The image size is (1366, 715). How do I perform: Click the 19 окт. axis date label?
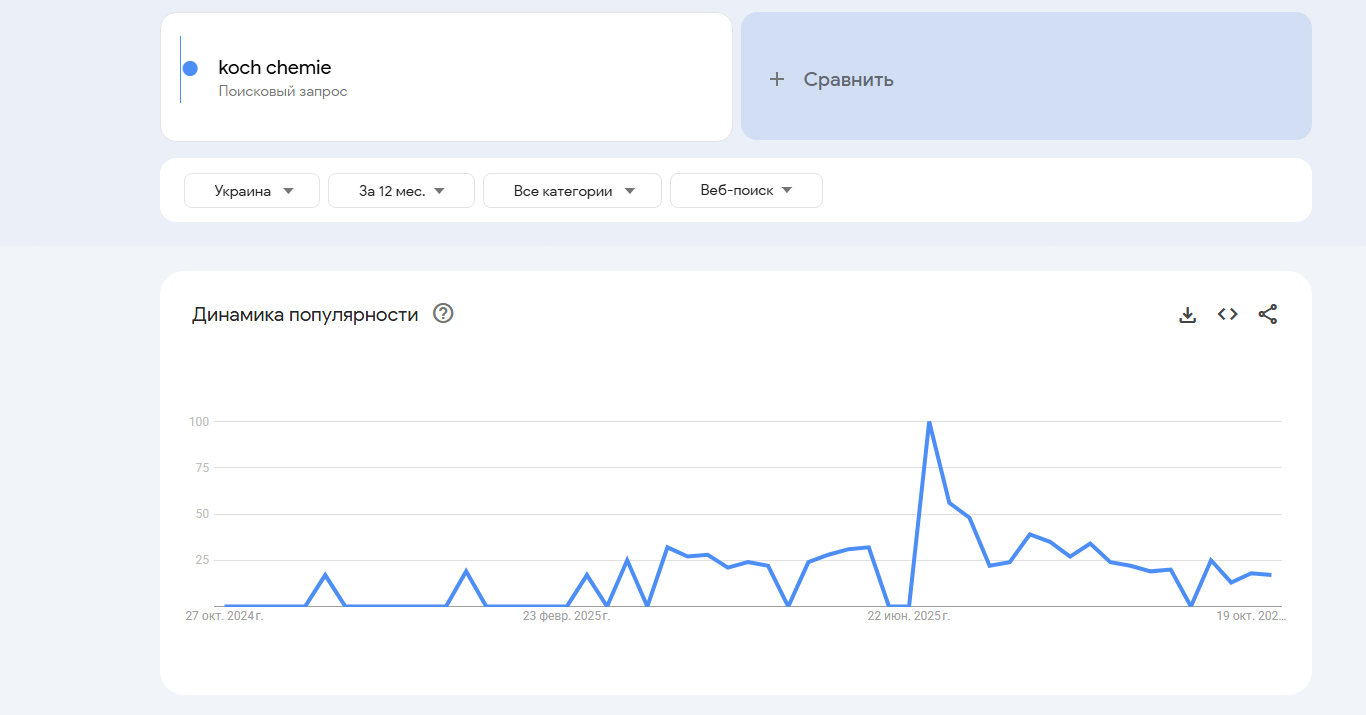(x=1250, y=616)
